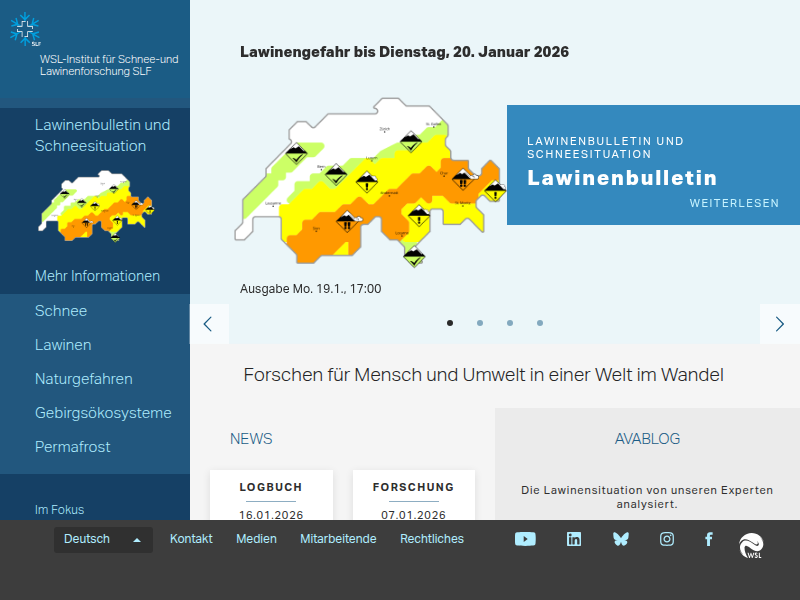Click the SLF snowflake logo
This screenshot has width=800, height=600.
click(x=25, y=30)
